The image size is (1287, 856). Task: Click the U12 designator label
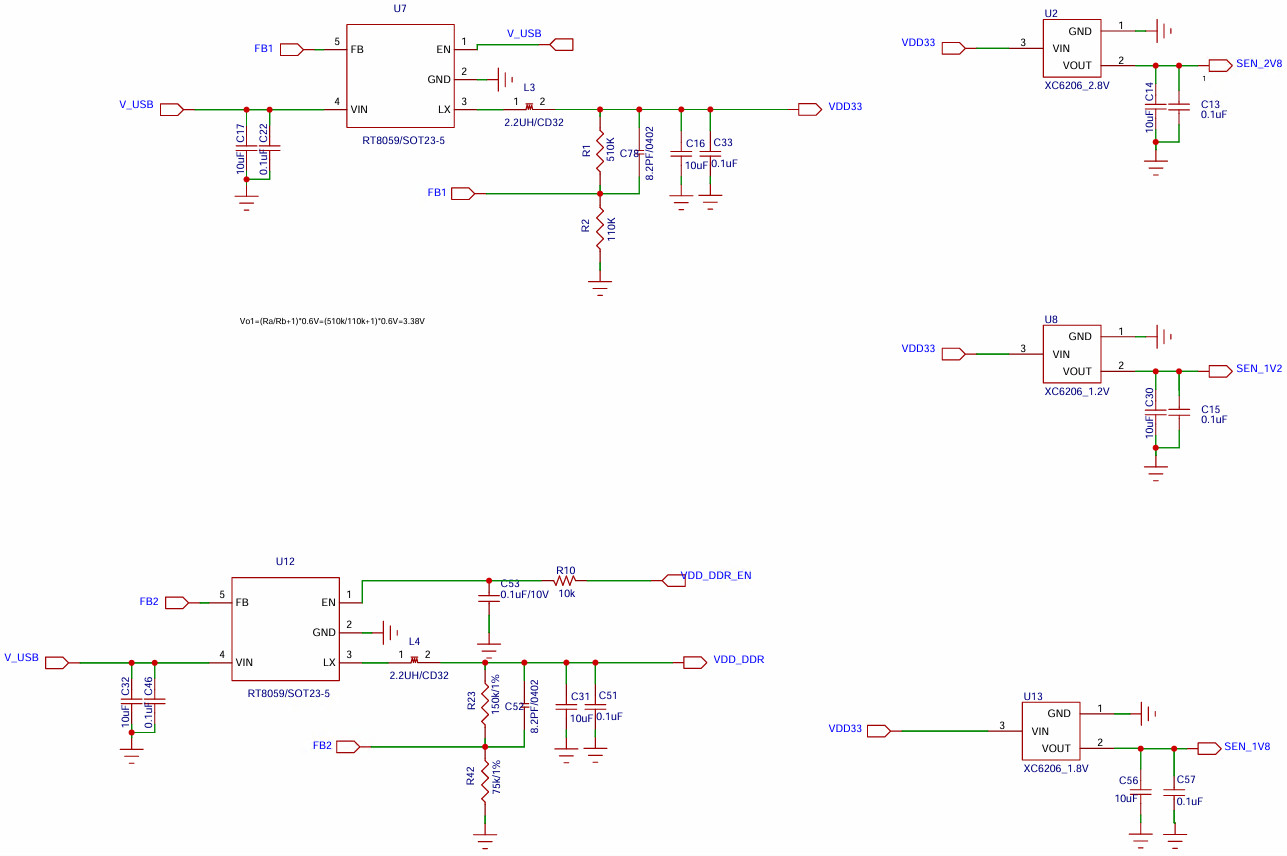click(285, 561)
